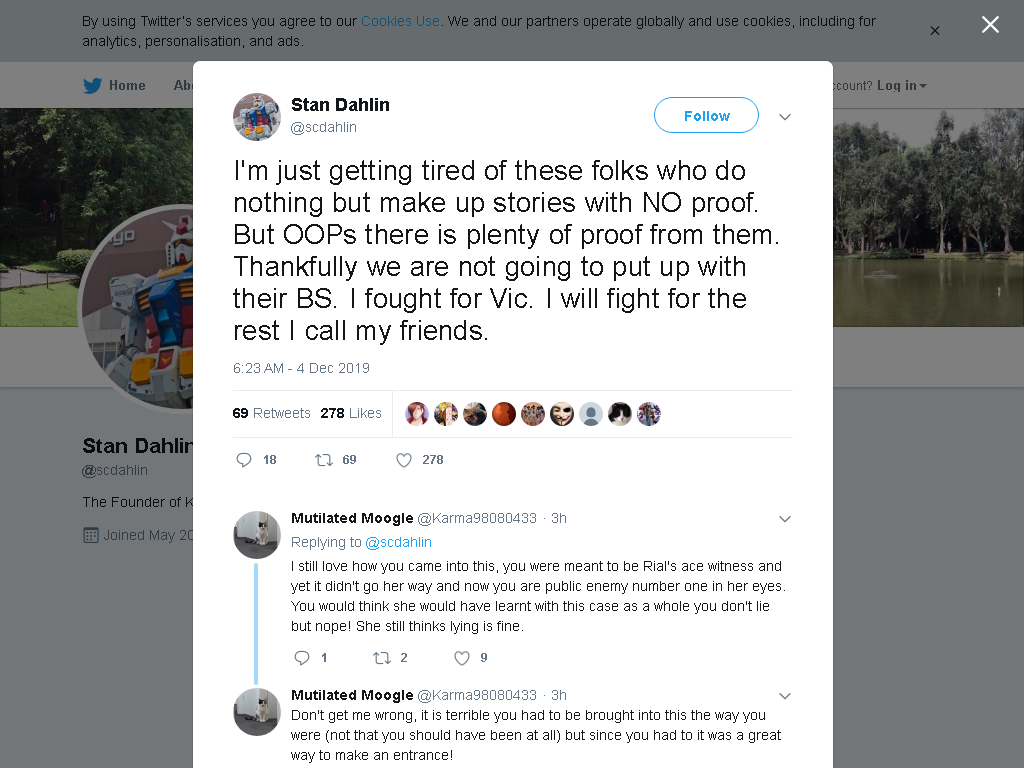Open the first liker's avatar thumbnail
Viewport: 1024px width, 768px height.
417,414
